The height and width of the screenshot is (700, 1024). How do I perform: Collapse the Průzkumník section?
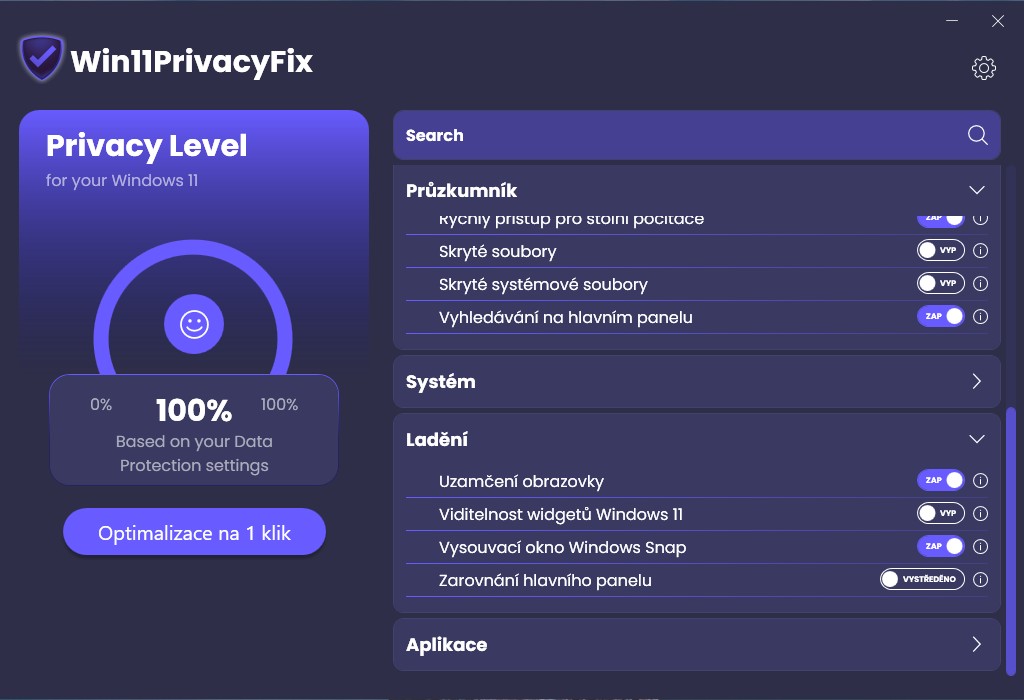point(977,190)
